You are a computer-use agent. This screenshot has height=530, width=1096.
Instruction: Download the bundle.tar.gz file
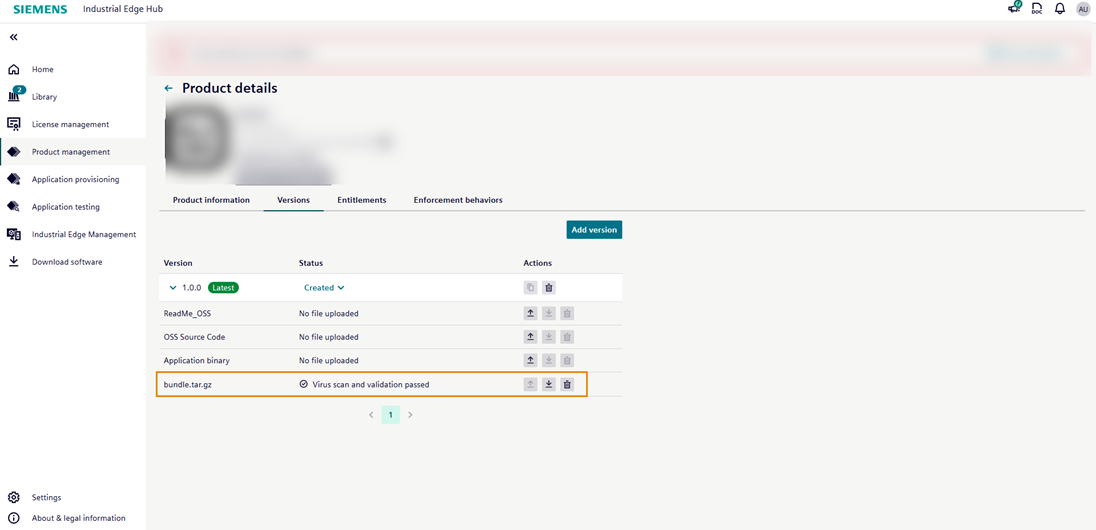click(x=549, y=384)
